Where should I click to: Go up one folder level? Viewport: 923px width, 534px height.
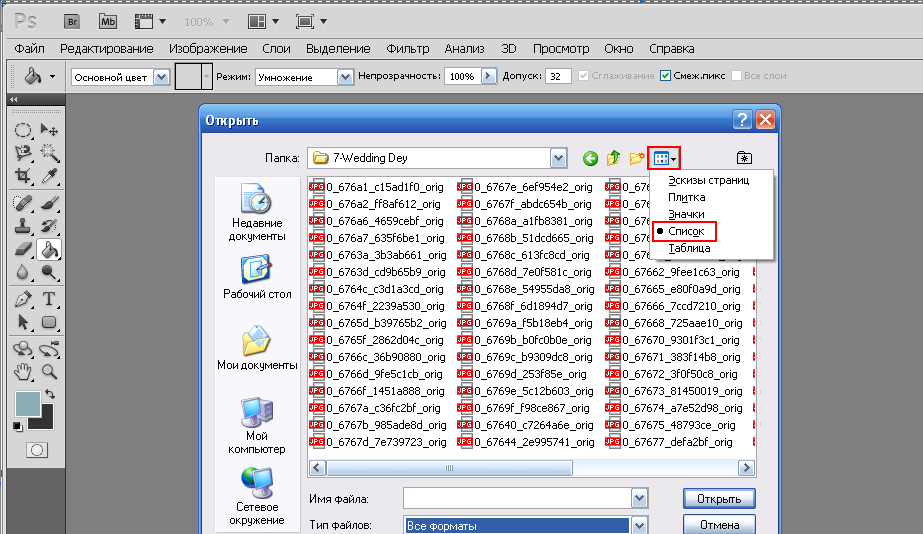[612, 158]
